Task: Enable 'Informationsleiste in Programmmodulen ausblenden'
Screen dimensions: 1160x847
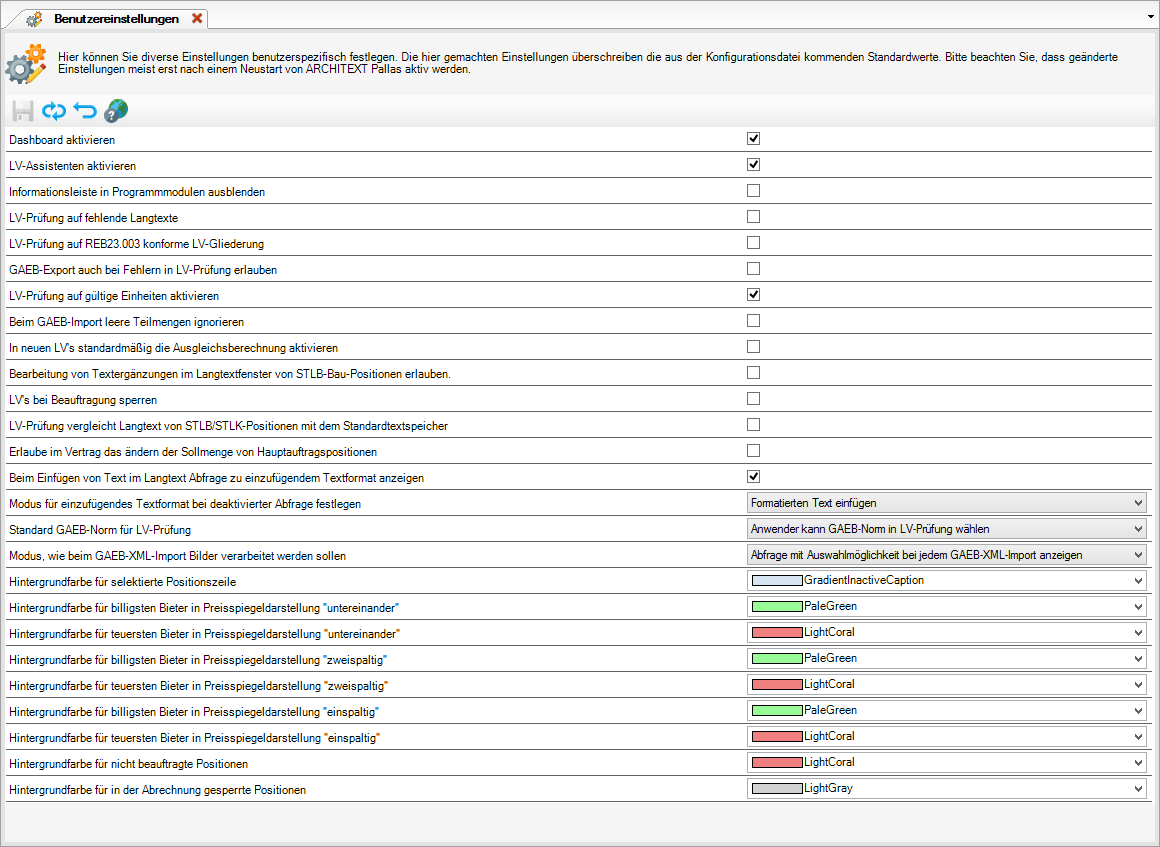Action: [753, 191]
